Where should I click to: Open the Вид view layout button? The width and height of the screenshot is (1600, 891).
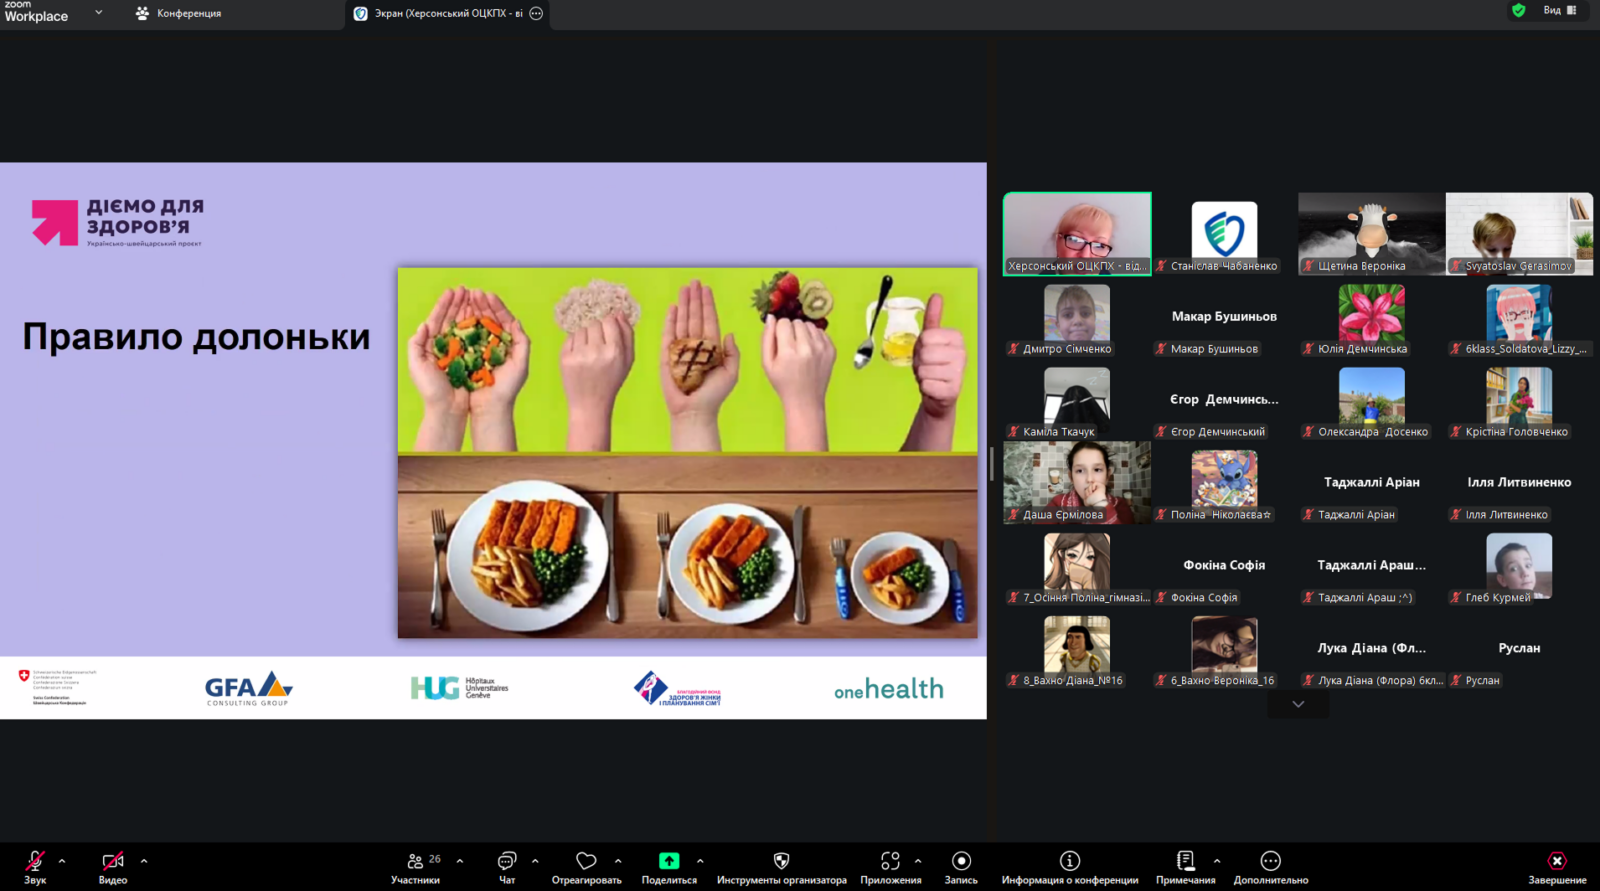(x=1559, y=10)
